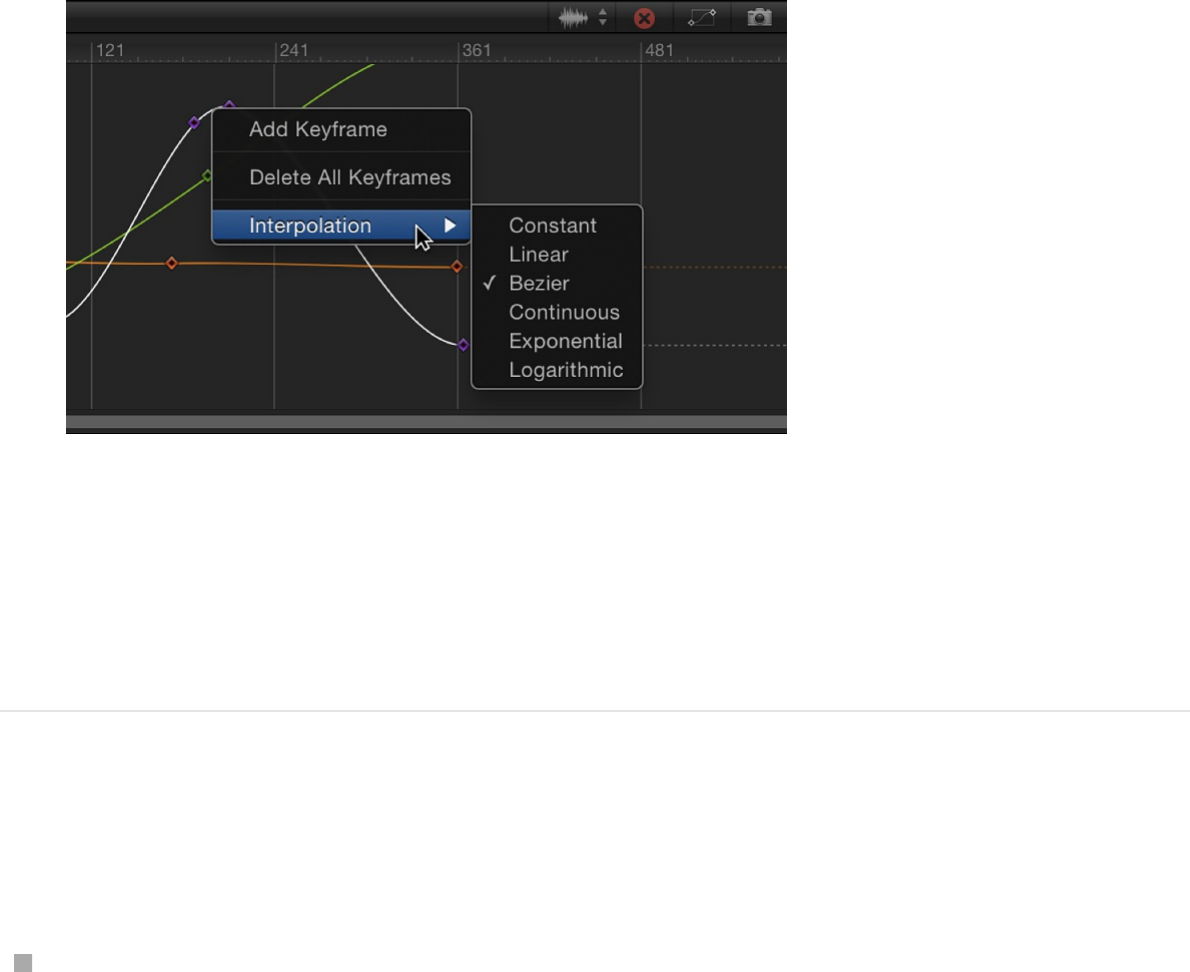Take a keyframe curve snapshot with the camera icon
The image size is (1190, 972).
[759, 17]
